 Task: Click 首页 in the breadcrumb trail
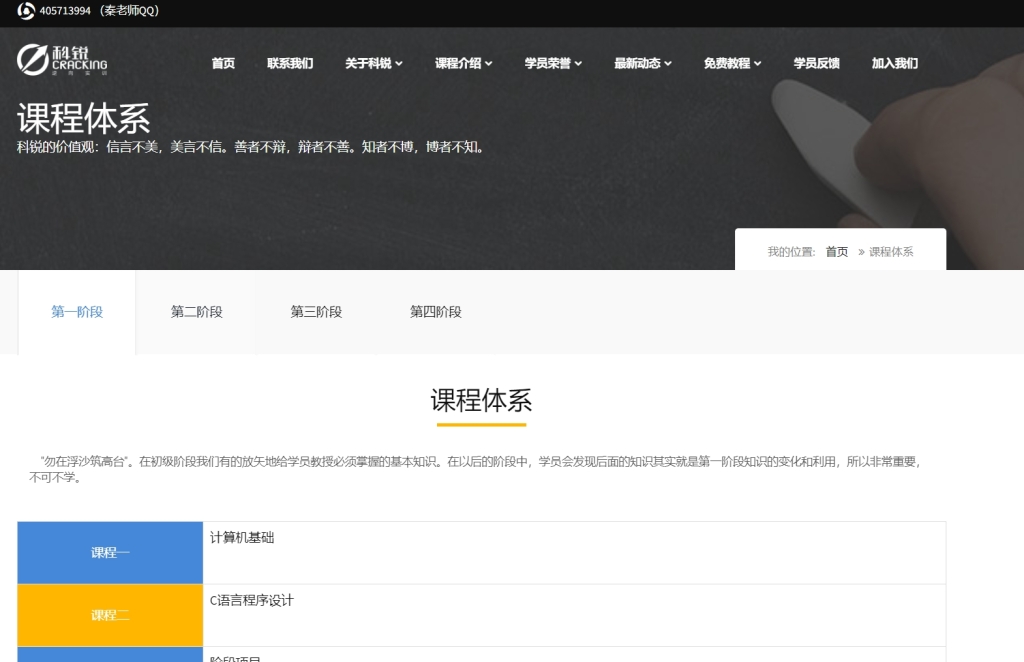coord(835,251)
